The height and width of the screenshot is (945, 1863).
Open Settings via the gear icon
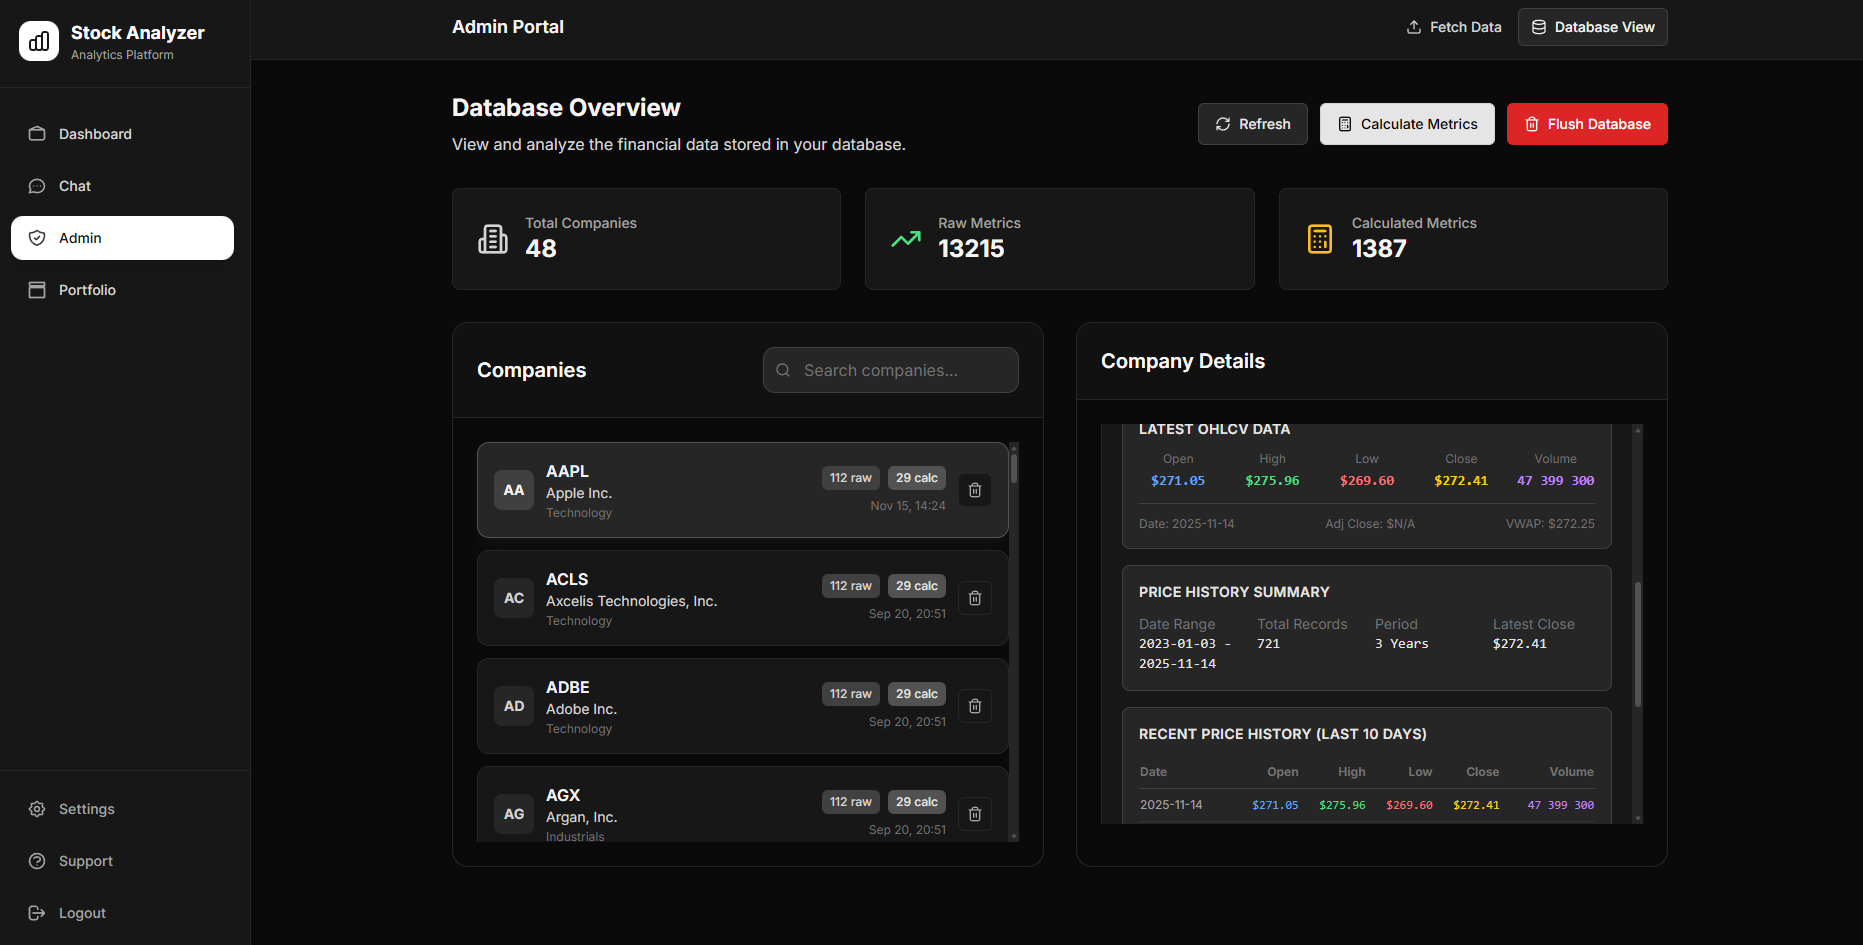tap(36, 809)
